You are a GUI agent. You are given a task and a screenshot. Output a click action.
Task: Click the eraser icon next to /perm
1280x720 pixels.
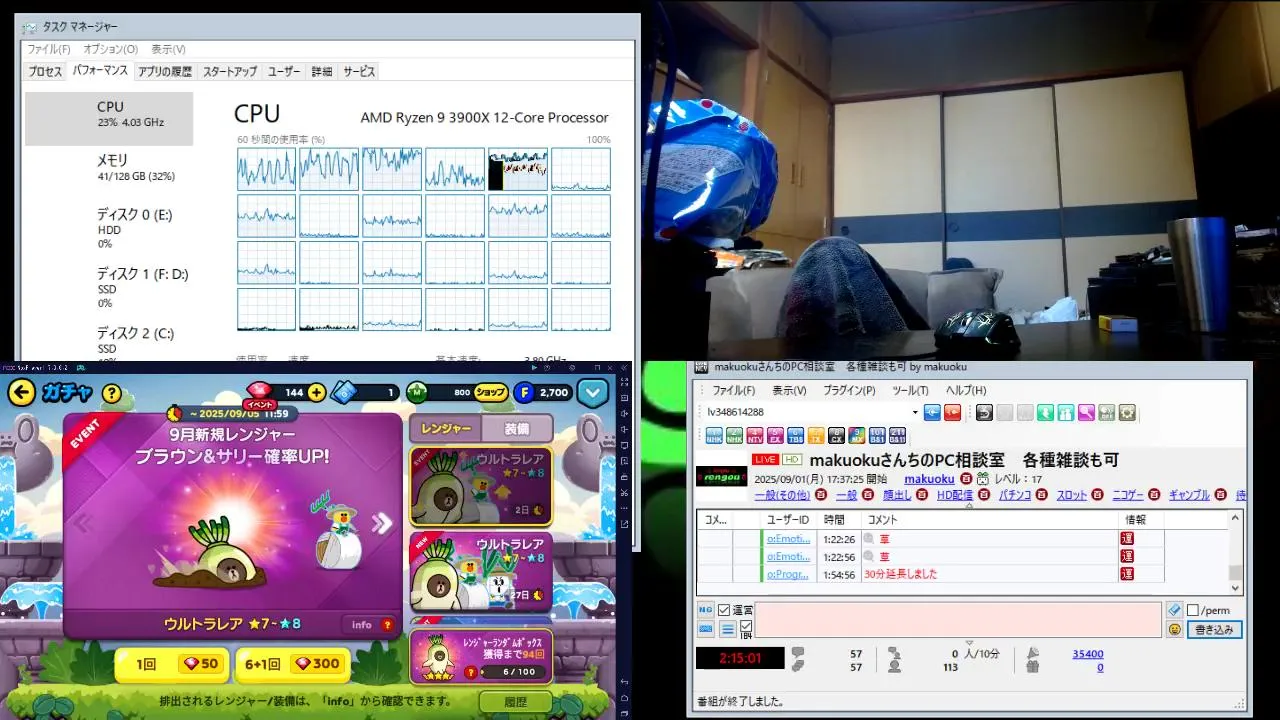1174,610
